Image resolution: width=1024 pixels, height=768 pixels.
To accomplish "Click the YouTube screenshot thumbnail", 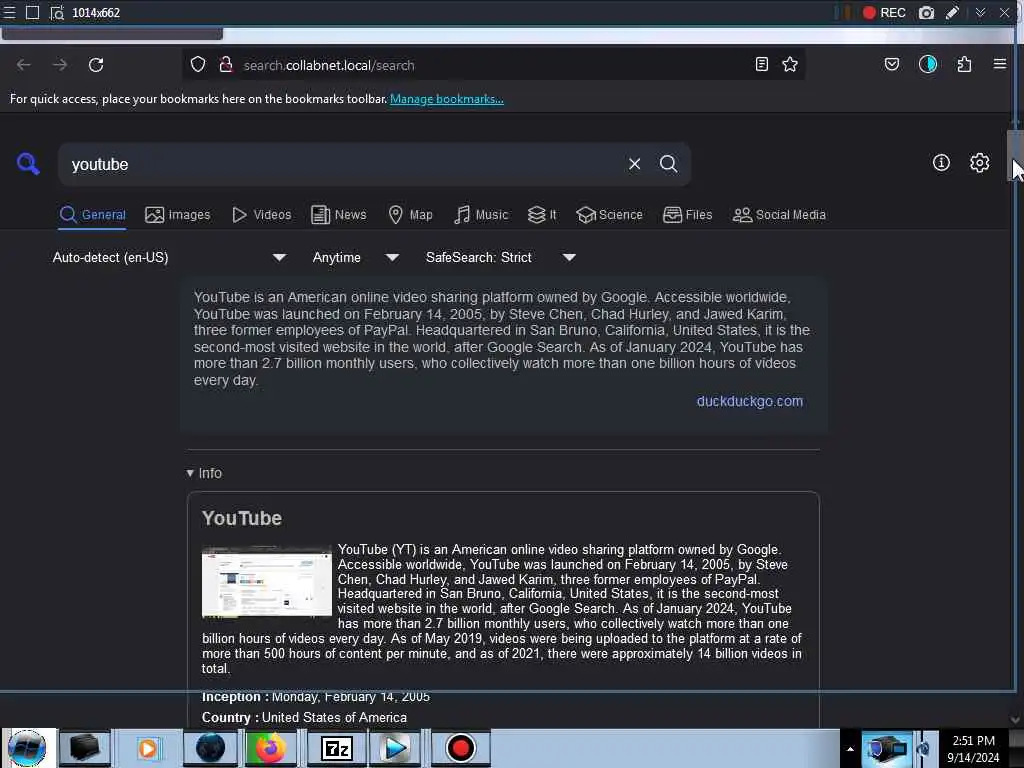I will click(266, 582).
